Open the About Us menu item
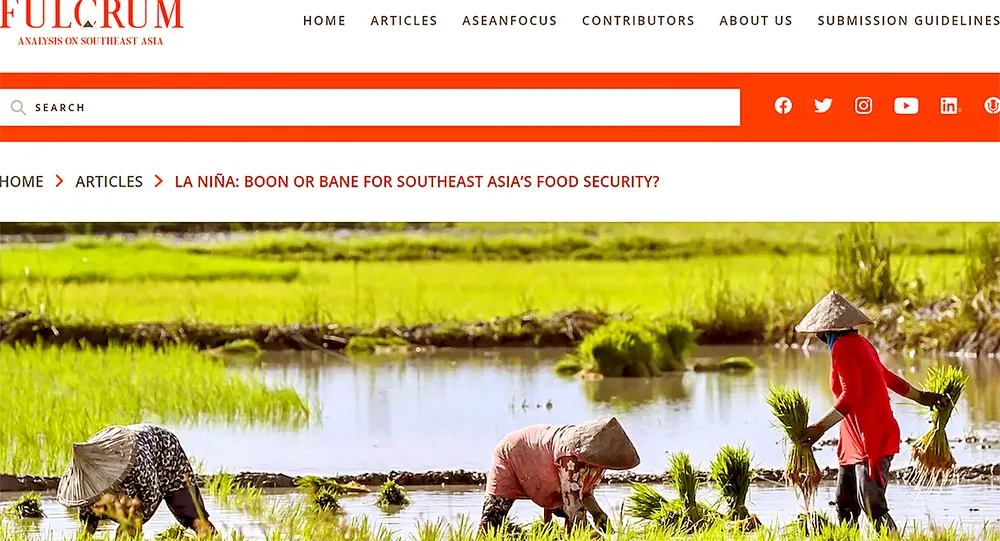 coord(756,20)
